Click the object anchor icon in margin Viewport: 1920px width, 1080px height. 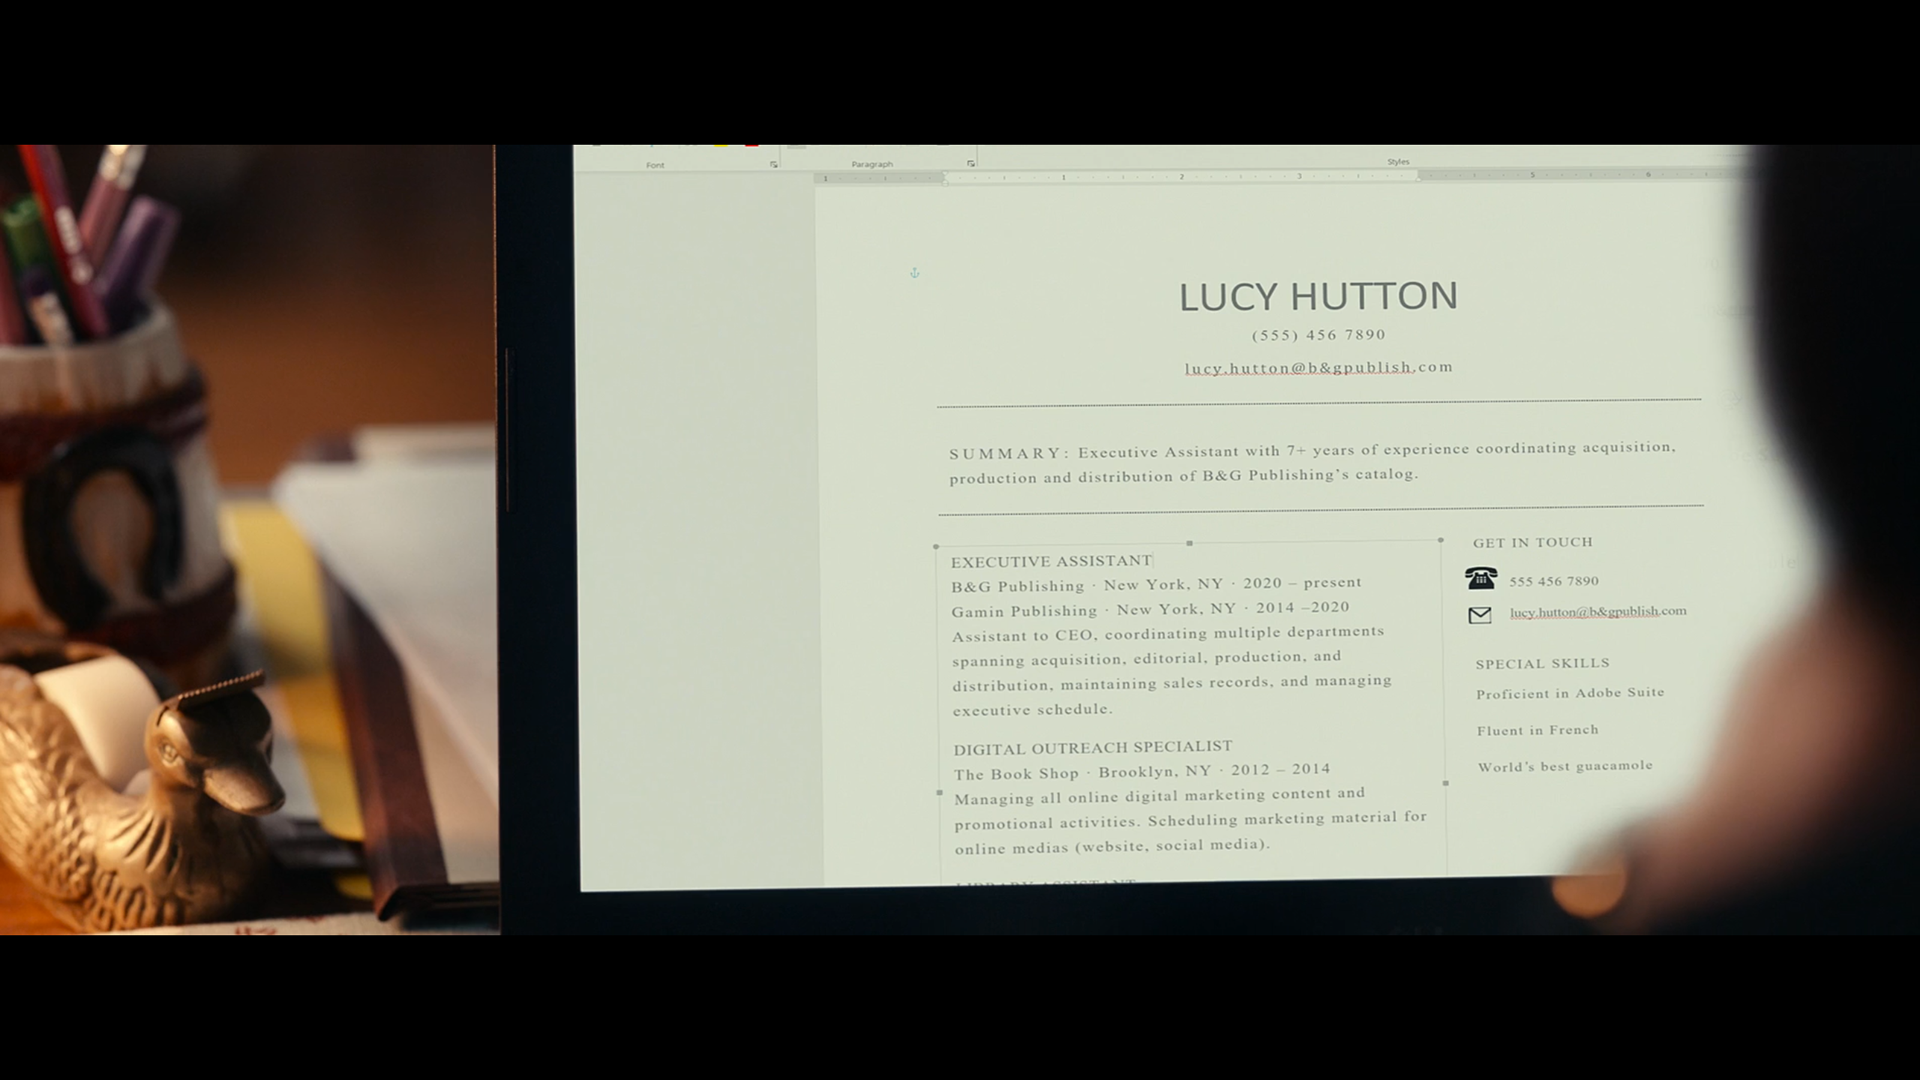914,272
